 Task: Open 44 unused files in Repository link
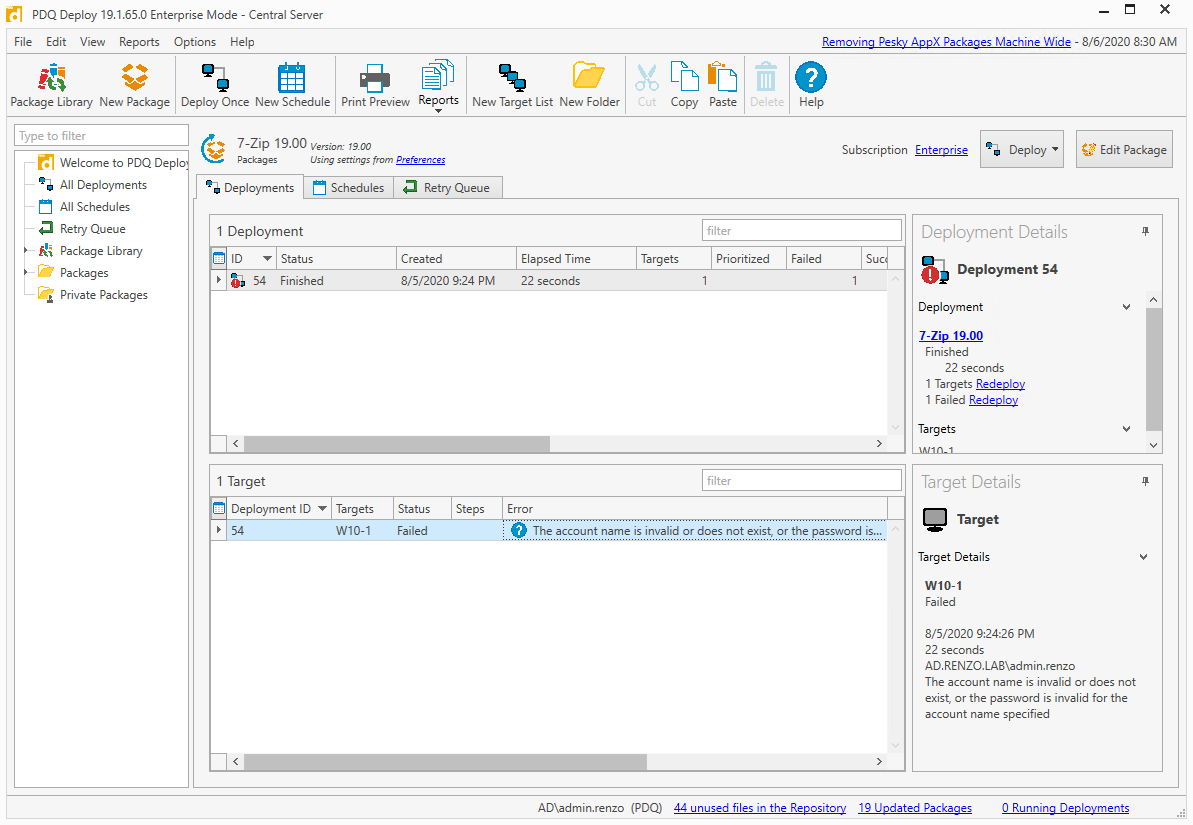point(759,807)
